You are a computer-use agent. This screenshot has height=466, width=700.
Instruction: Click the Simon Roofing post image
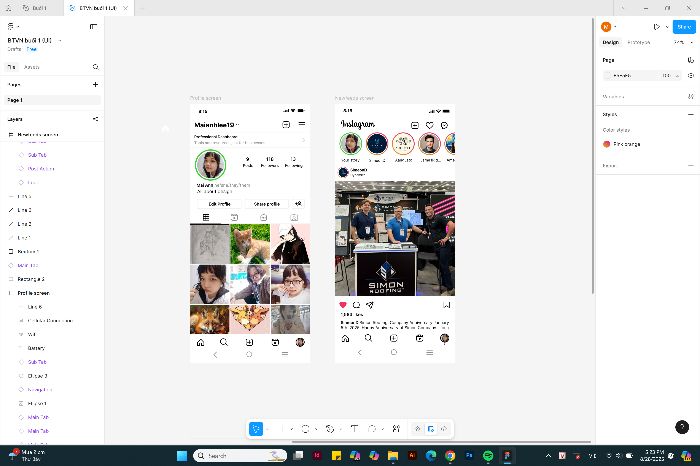tap(395, 238)
